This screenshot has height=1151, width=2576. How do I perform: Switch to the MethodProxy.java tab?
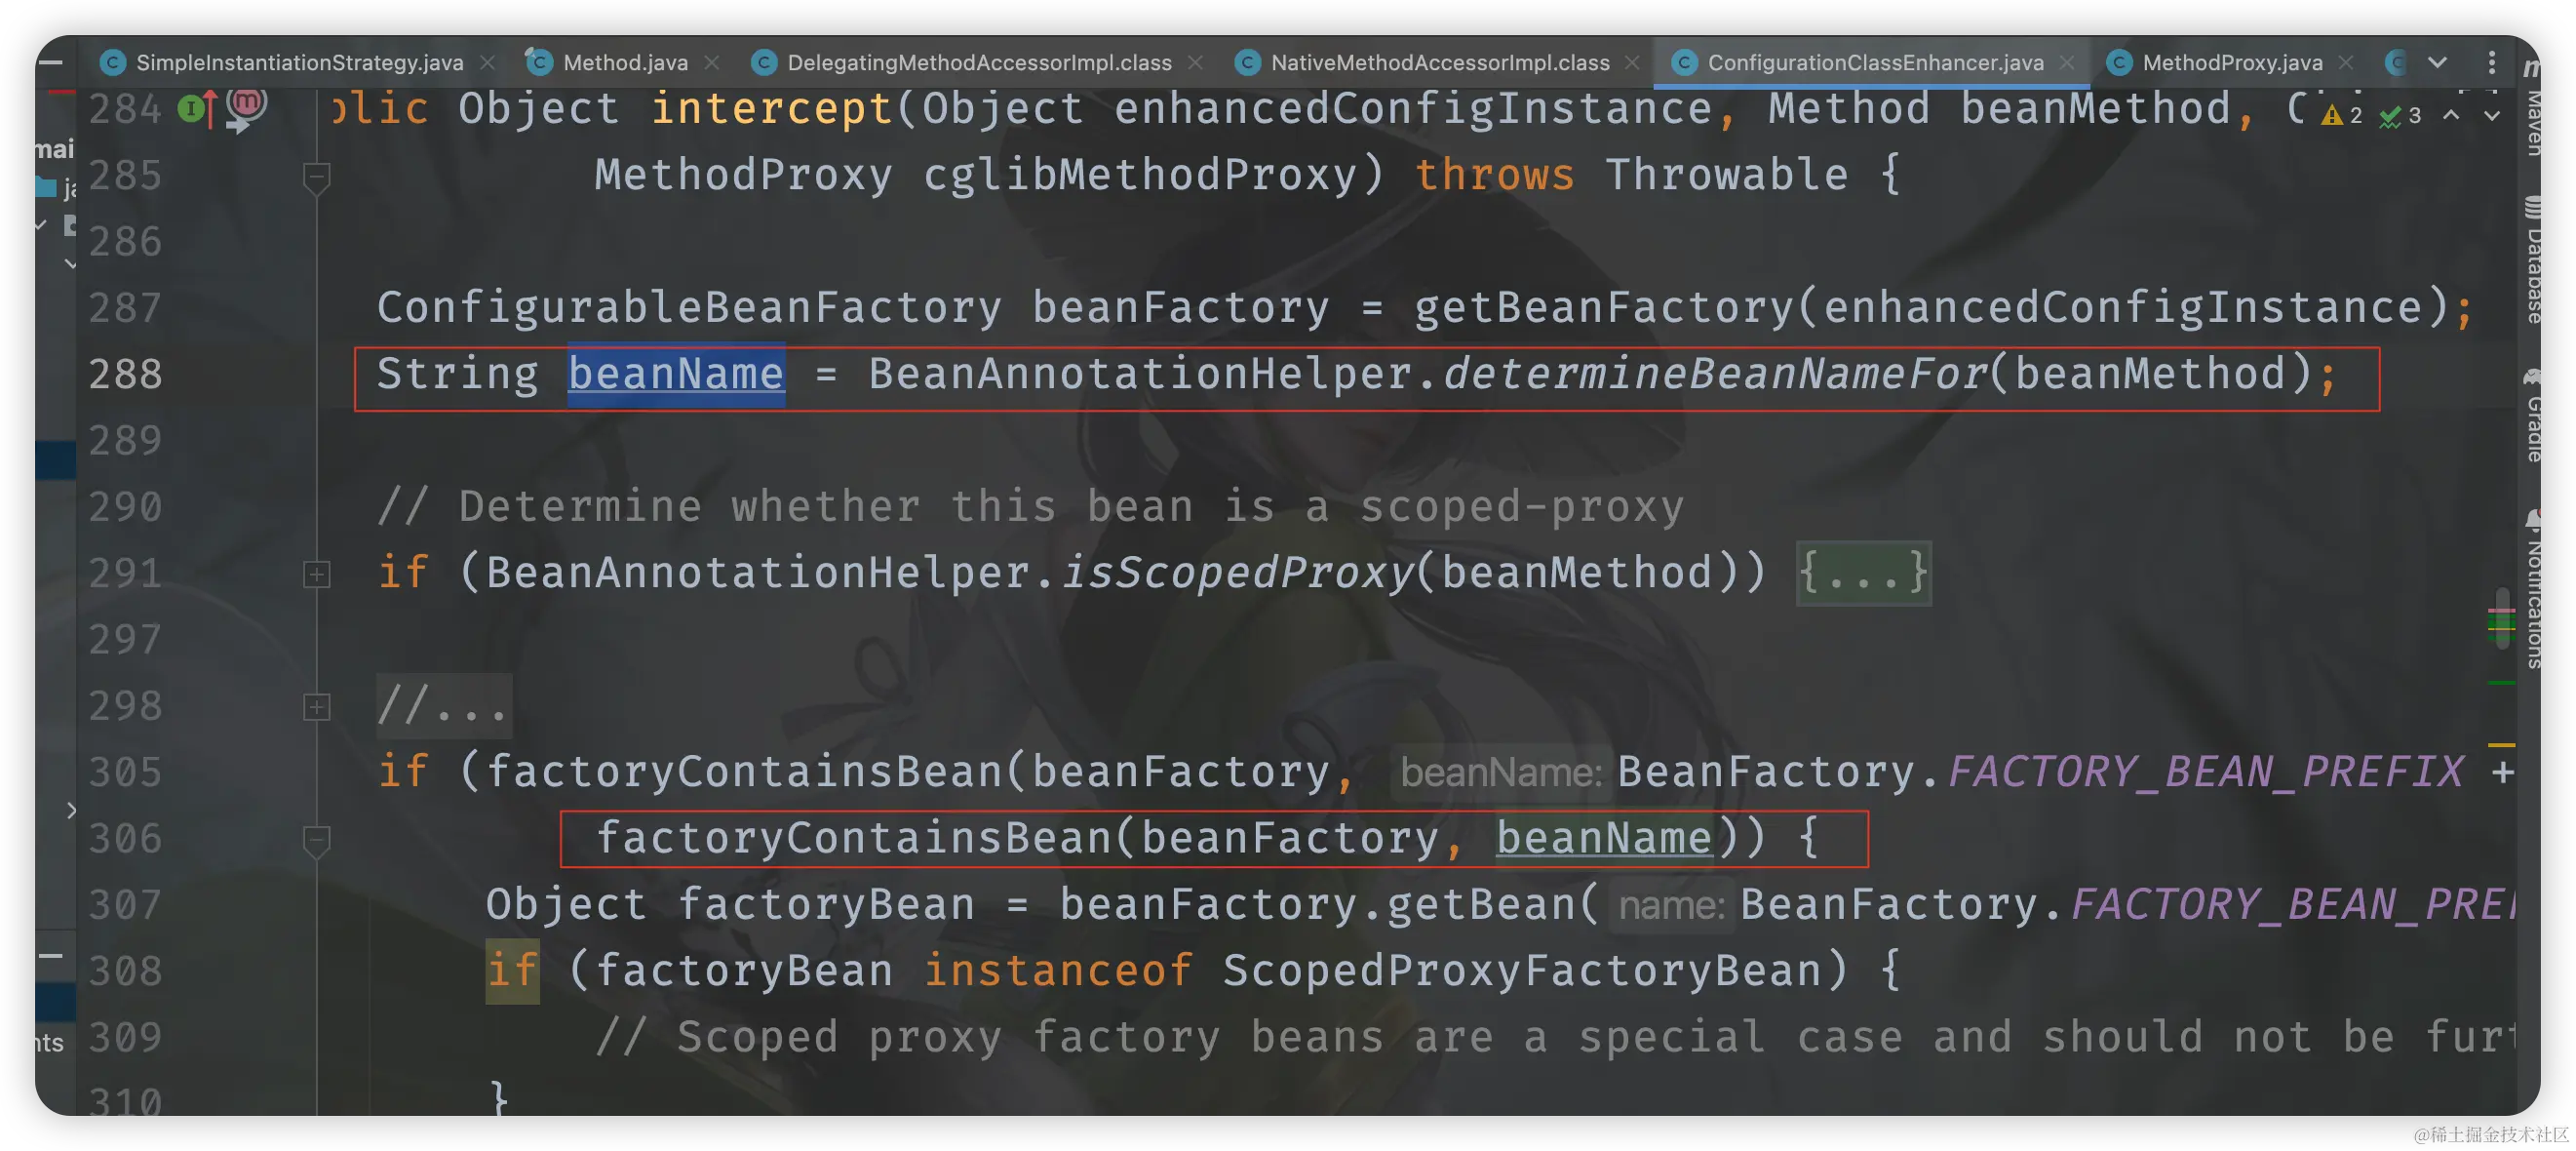click(2231, 63)
